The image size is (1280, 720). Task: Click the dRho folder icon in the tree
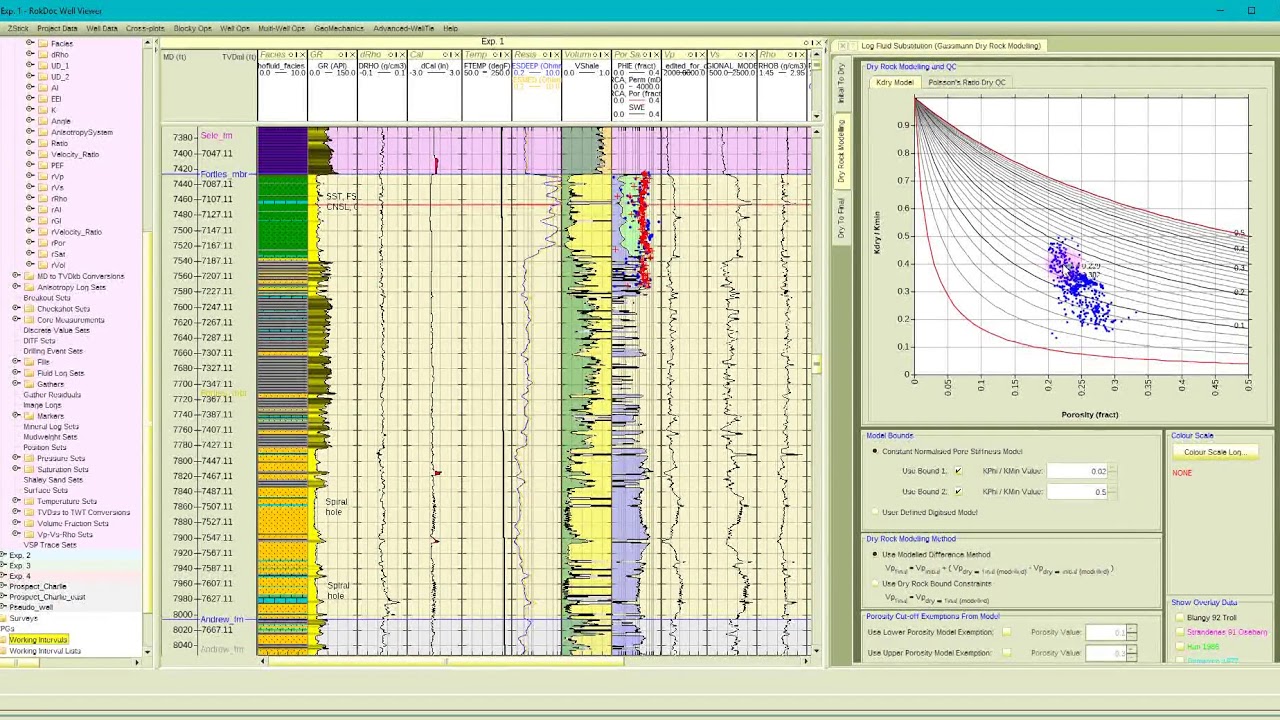[43, 55]
